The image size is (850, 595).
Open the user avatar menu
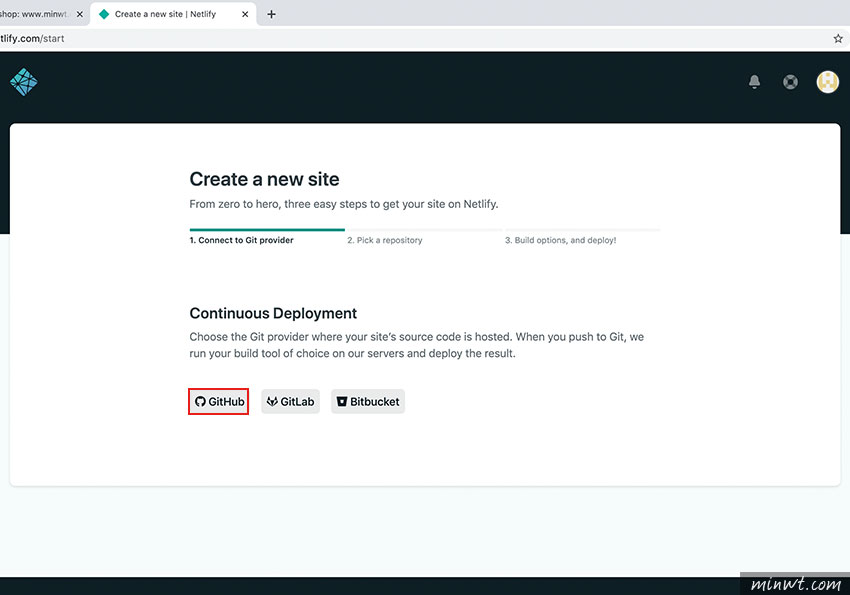pos(827,82)
